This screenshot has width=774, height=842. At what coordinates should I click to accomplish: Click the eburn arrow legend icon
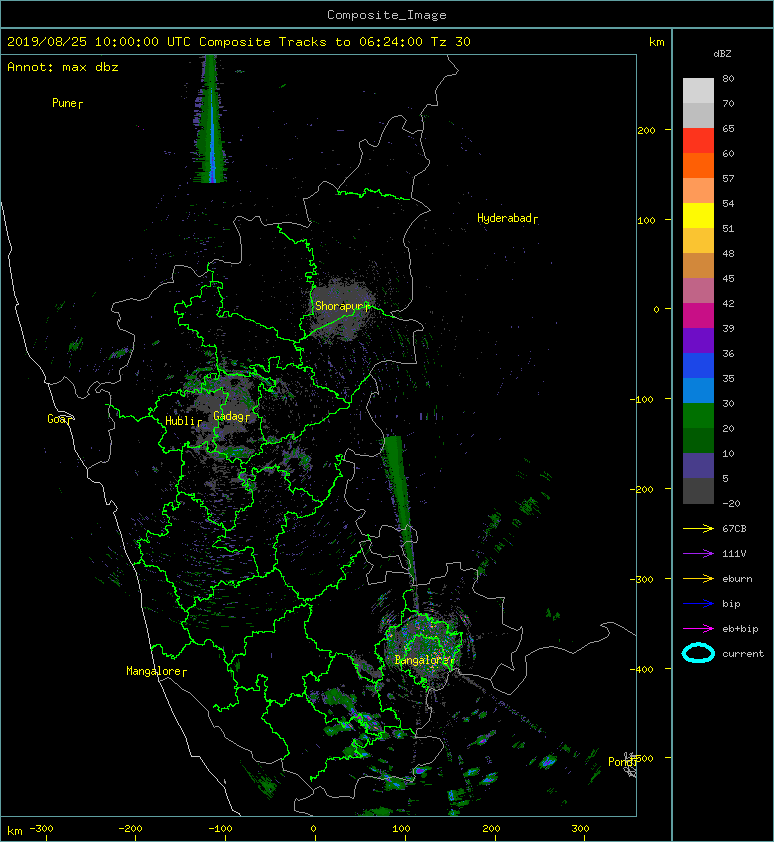(x=698, y=579)
